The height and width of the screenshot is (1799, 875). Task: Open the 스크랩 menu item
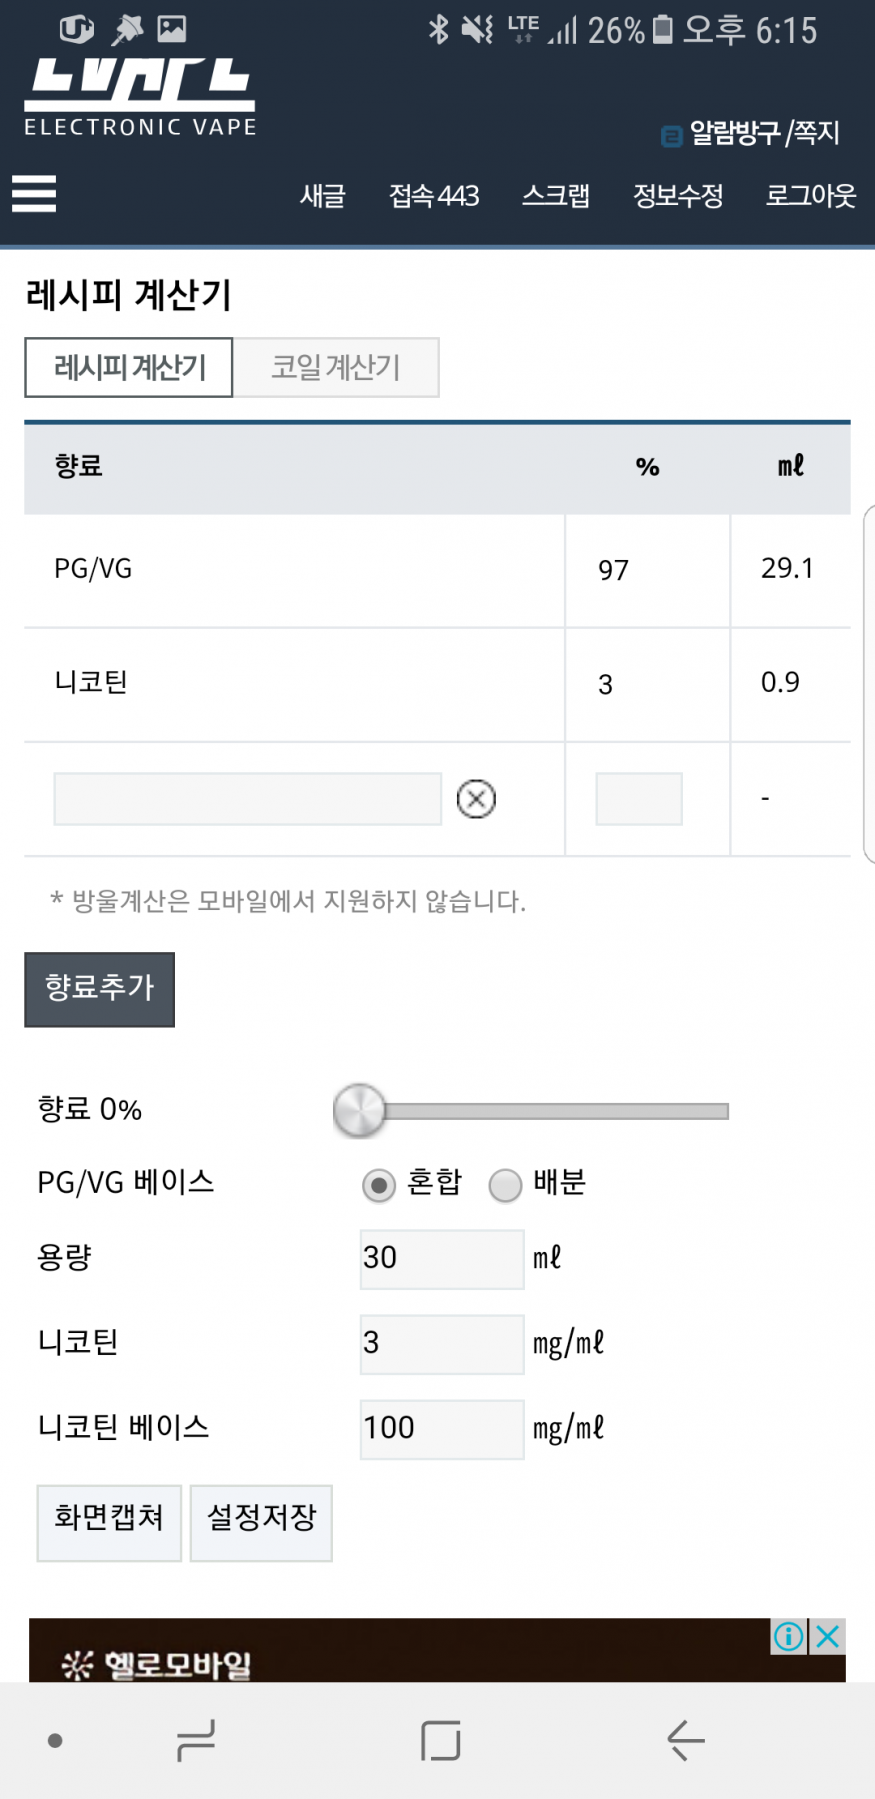[x=556, y=196]
